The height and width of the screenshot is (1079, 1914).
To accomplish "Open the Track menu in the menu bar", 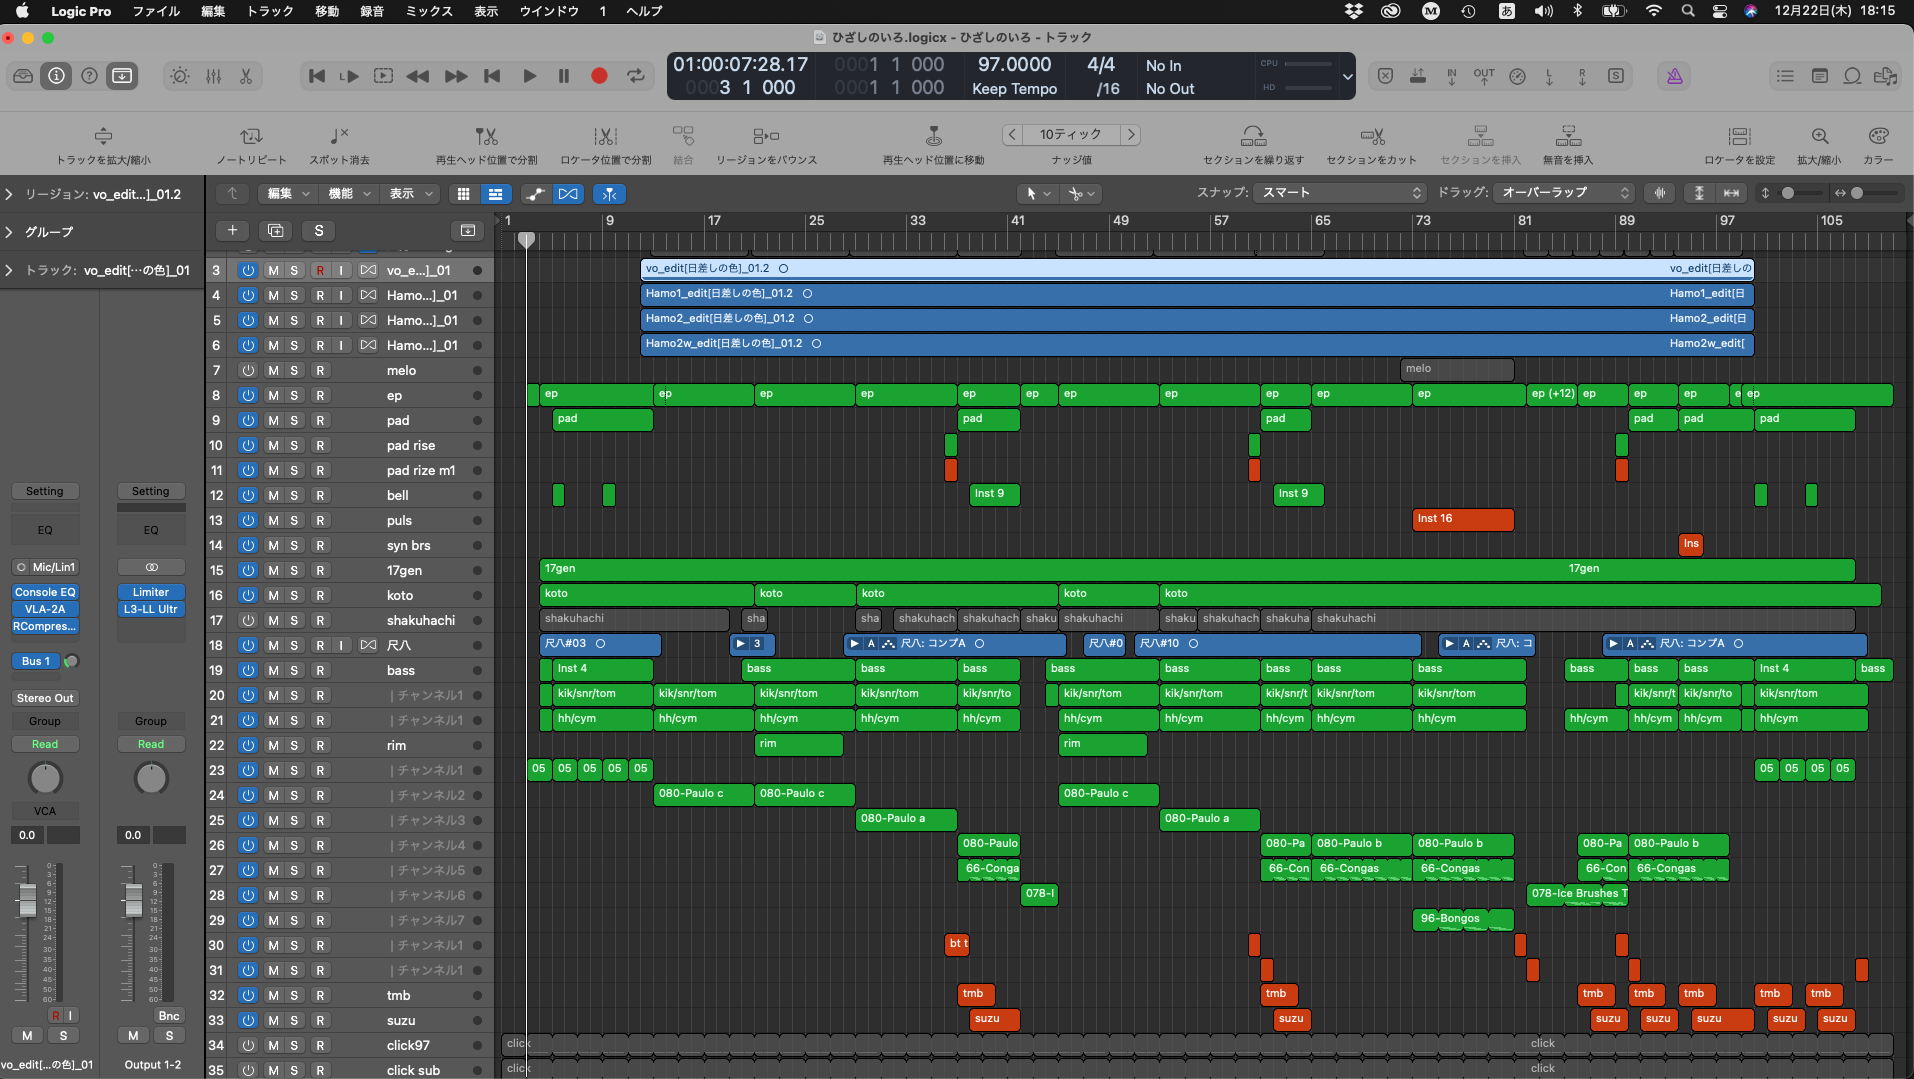I will [270, 11].
